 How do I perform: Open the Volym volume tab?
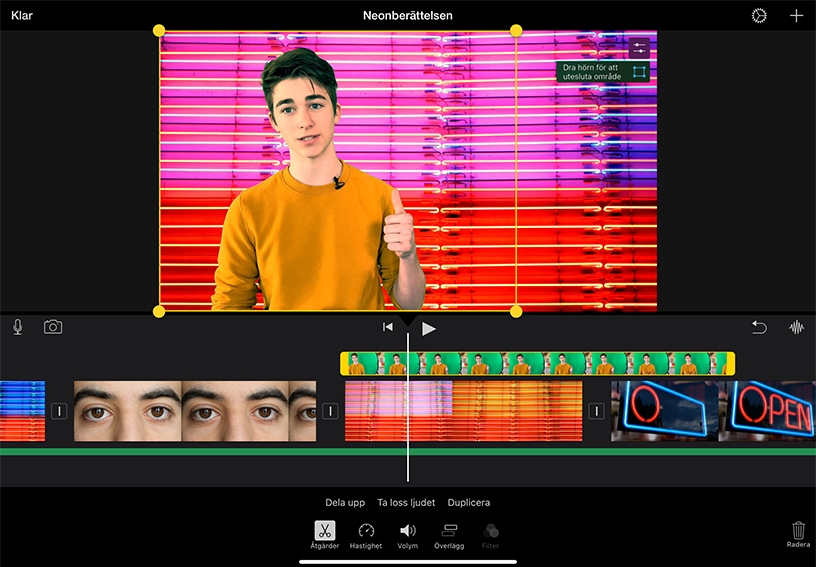click(407, 535)
